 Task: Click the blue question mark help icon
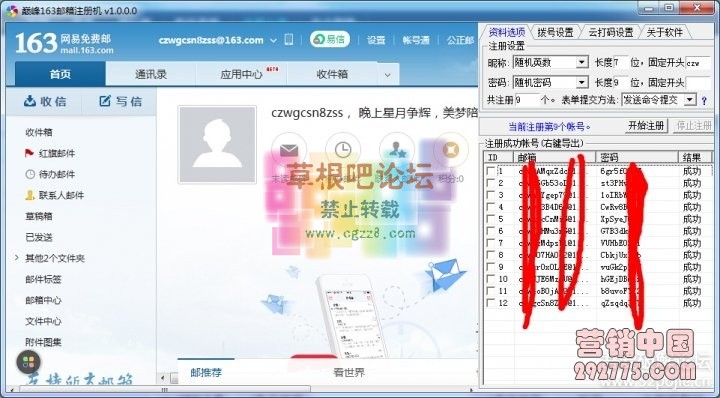pos(704,101)
